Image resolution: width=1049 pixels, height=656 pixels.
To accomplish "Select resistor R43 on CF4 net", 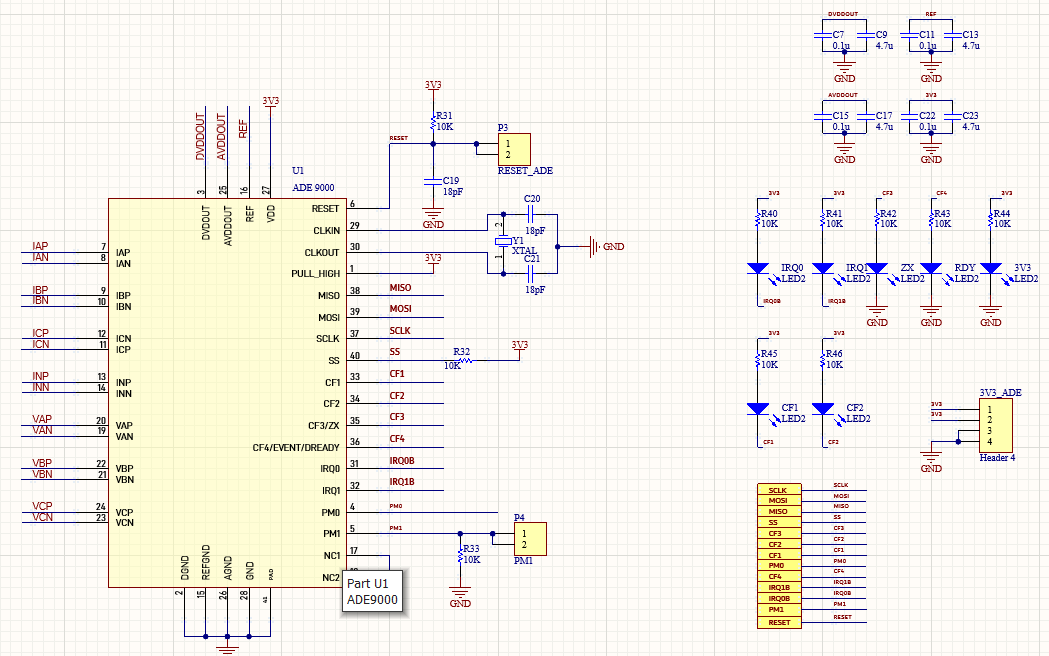I will point(931,218).
